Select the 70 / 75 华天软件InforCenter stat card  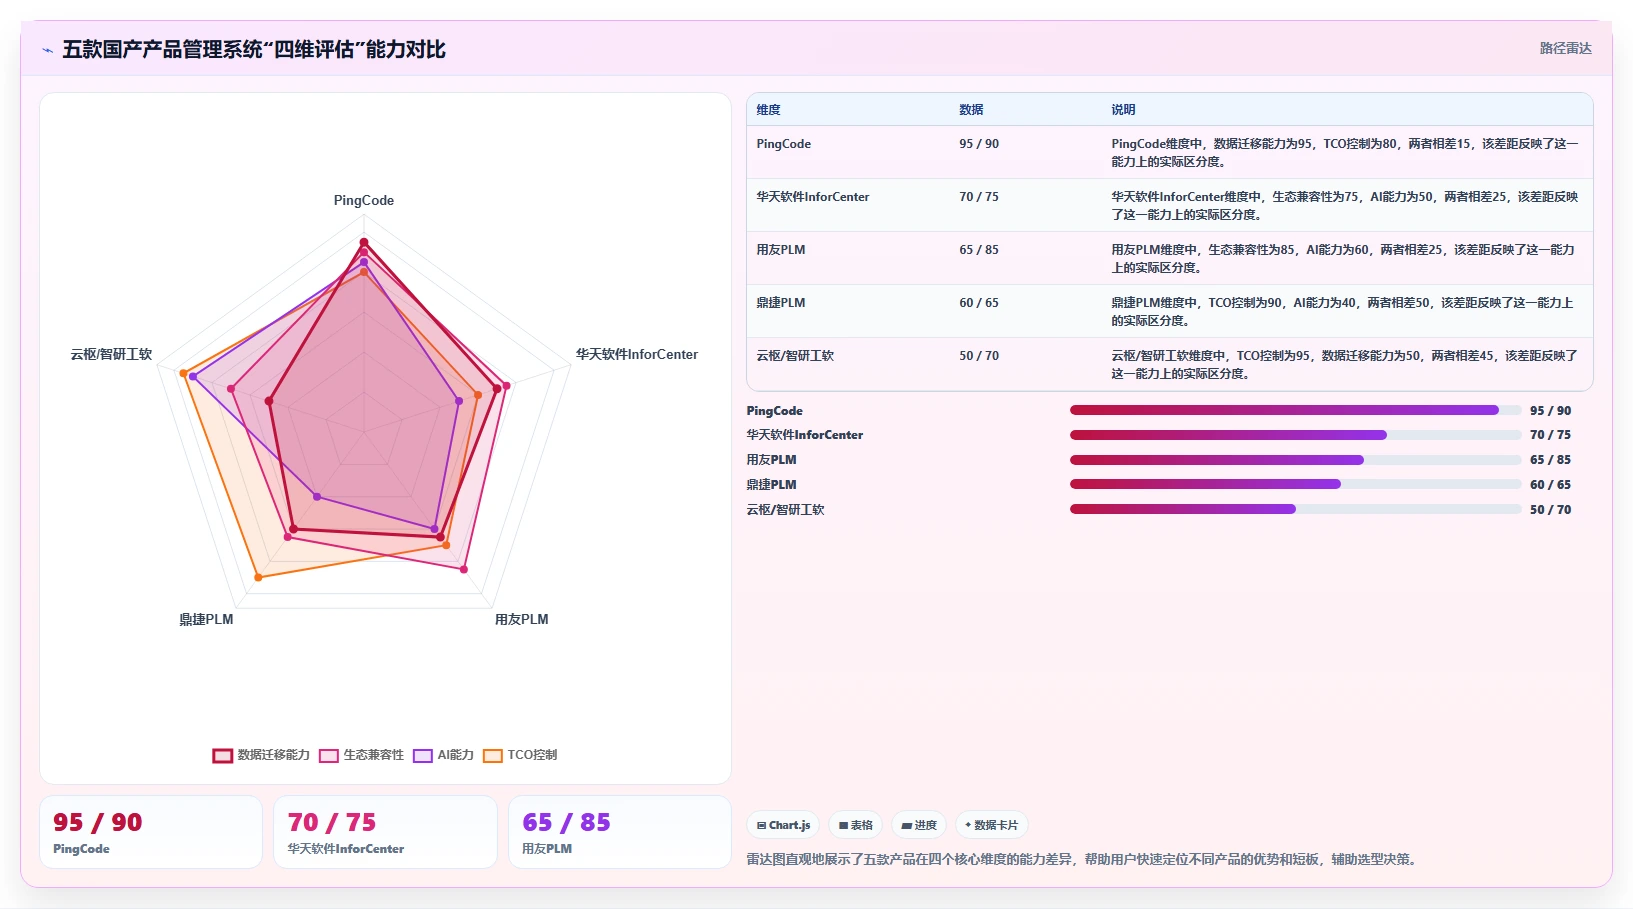(385, 832)
